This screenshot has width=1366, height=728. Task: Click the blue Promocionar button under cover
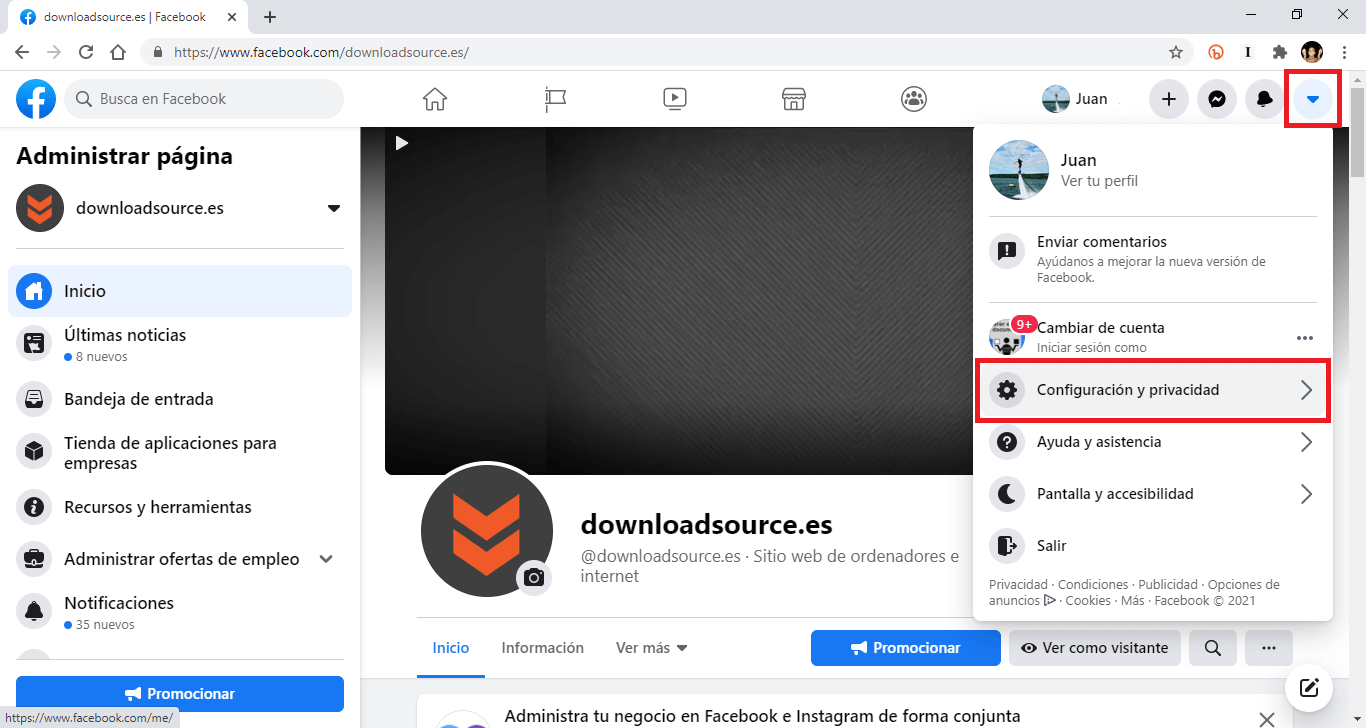906,648
